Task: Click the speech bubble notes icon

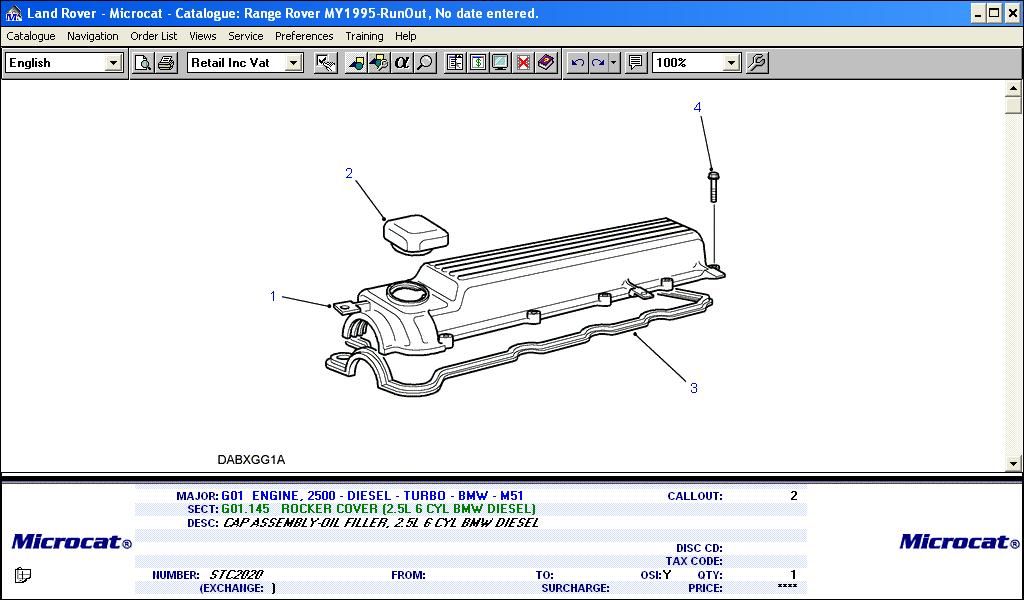Action: click(635, 63)
